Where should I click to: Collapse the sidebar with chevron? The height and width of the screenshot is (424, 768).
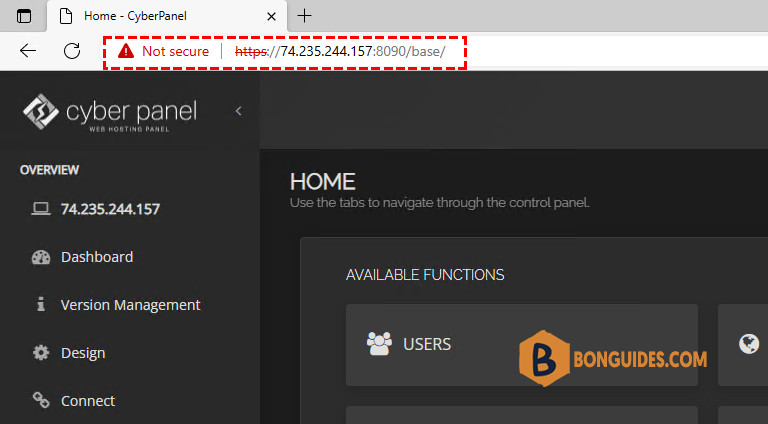(x=239, y=111)
